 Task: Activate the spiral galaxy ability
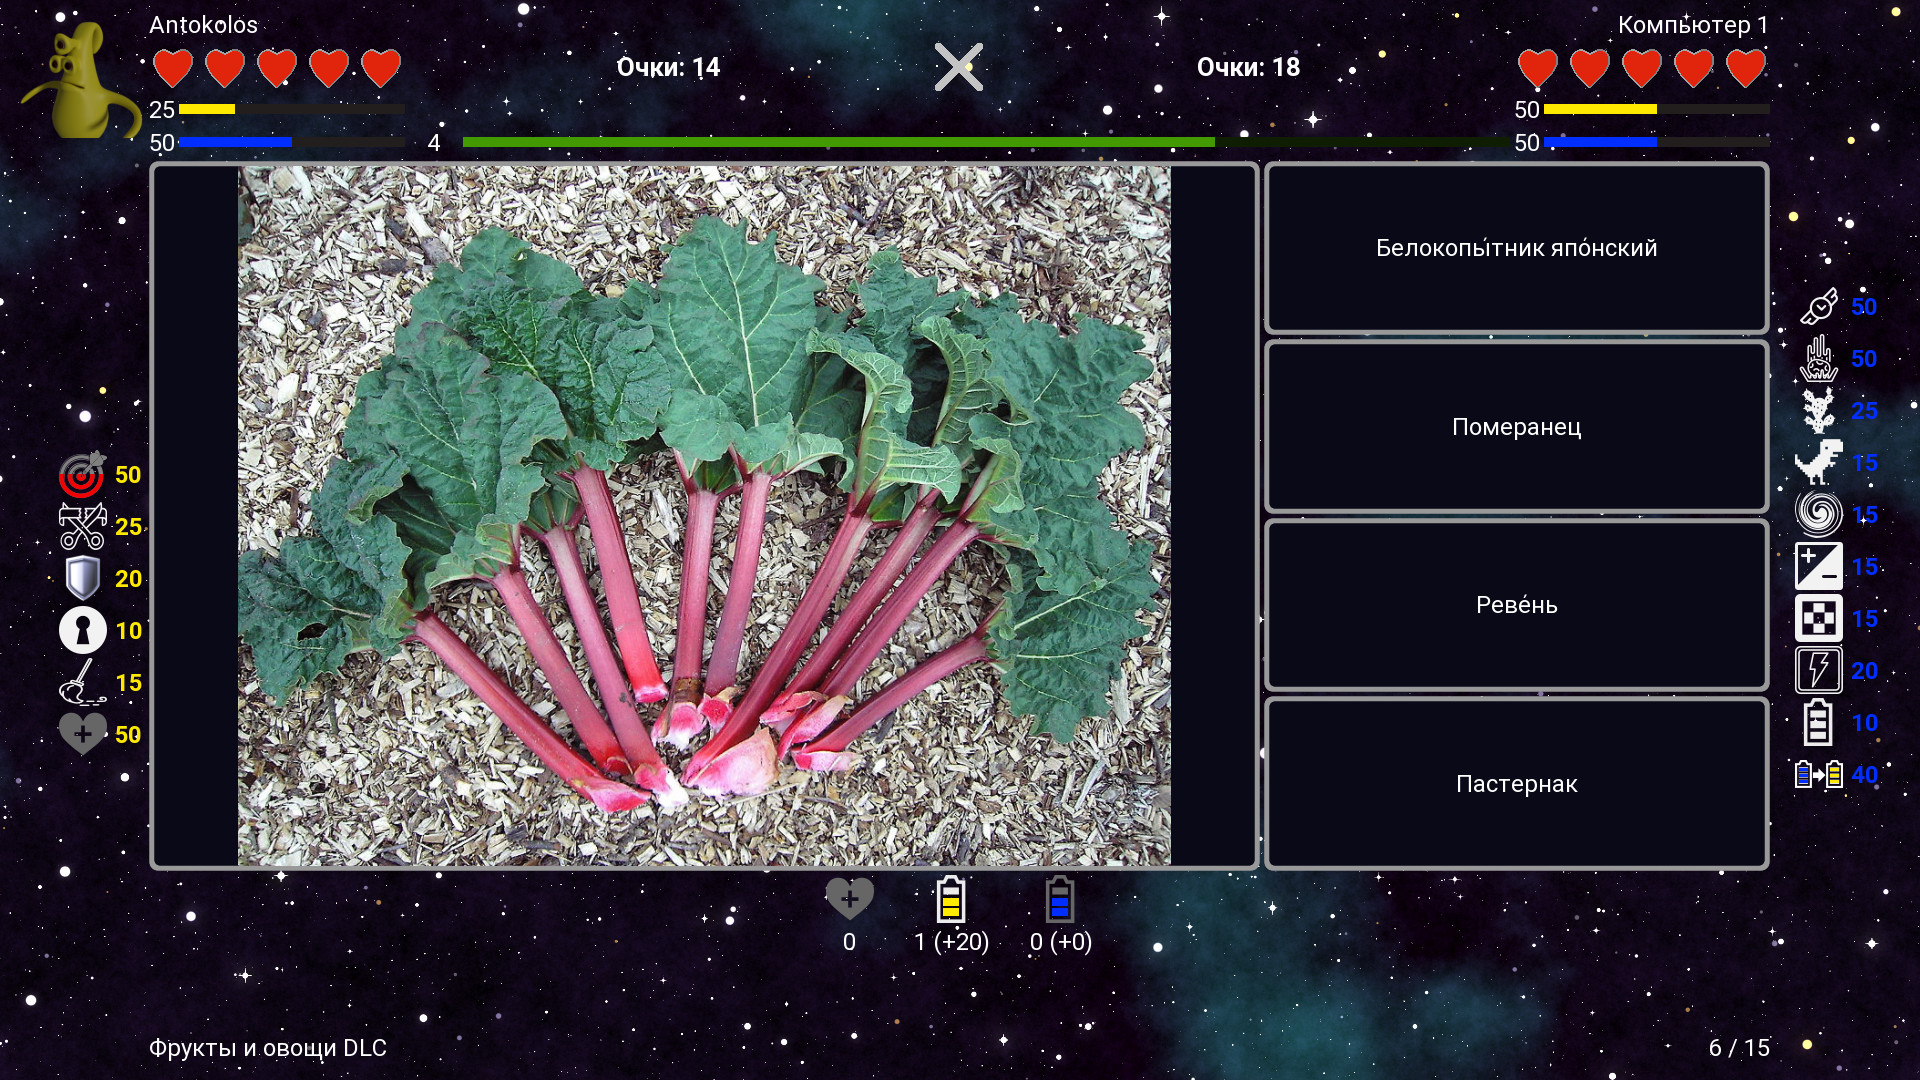click(x=1818, y=515)
